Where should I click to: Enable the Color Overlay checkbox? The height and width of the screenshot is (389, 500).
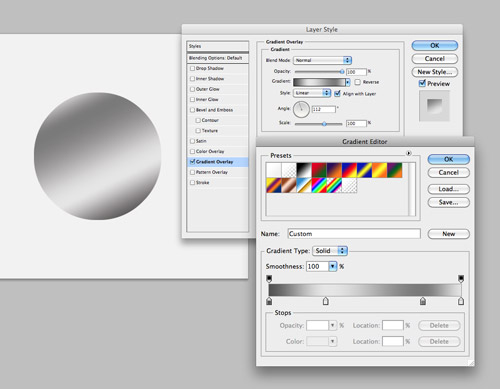pos(192,151)
